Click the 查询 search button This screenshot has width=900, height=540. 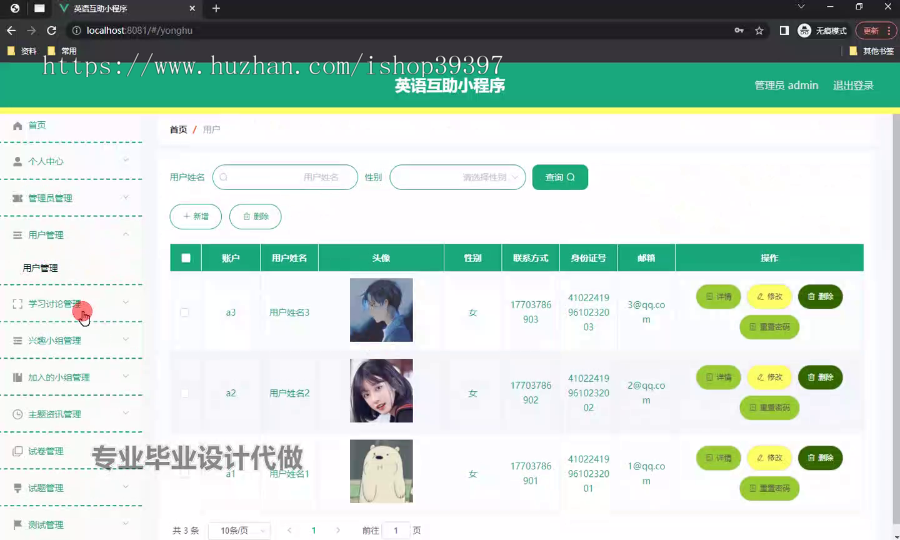click(560, 177)
